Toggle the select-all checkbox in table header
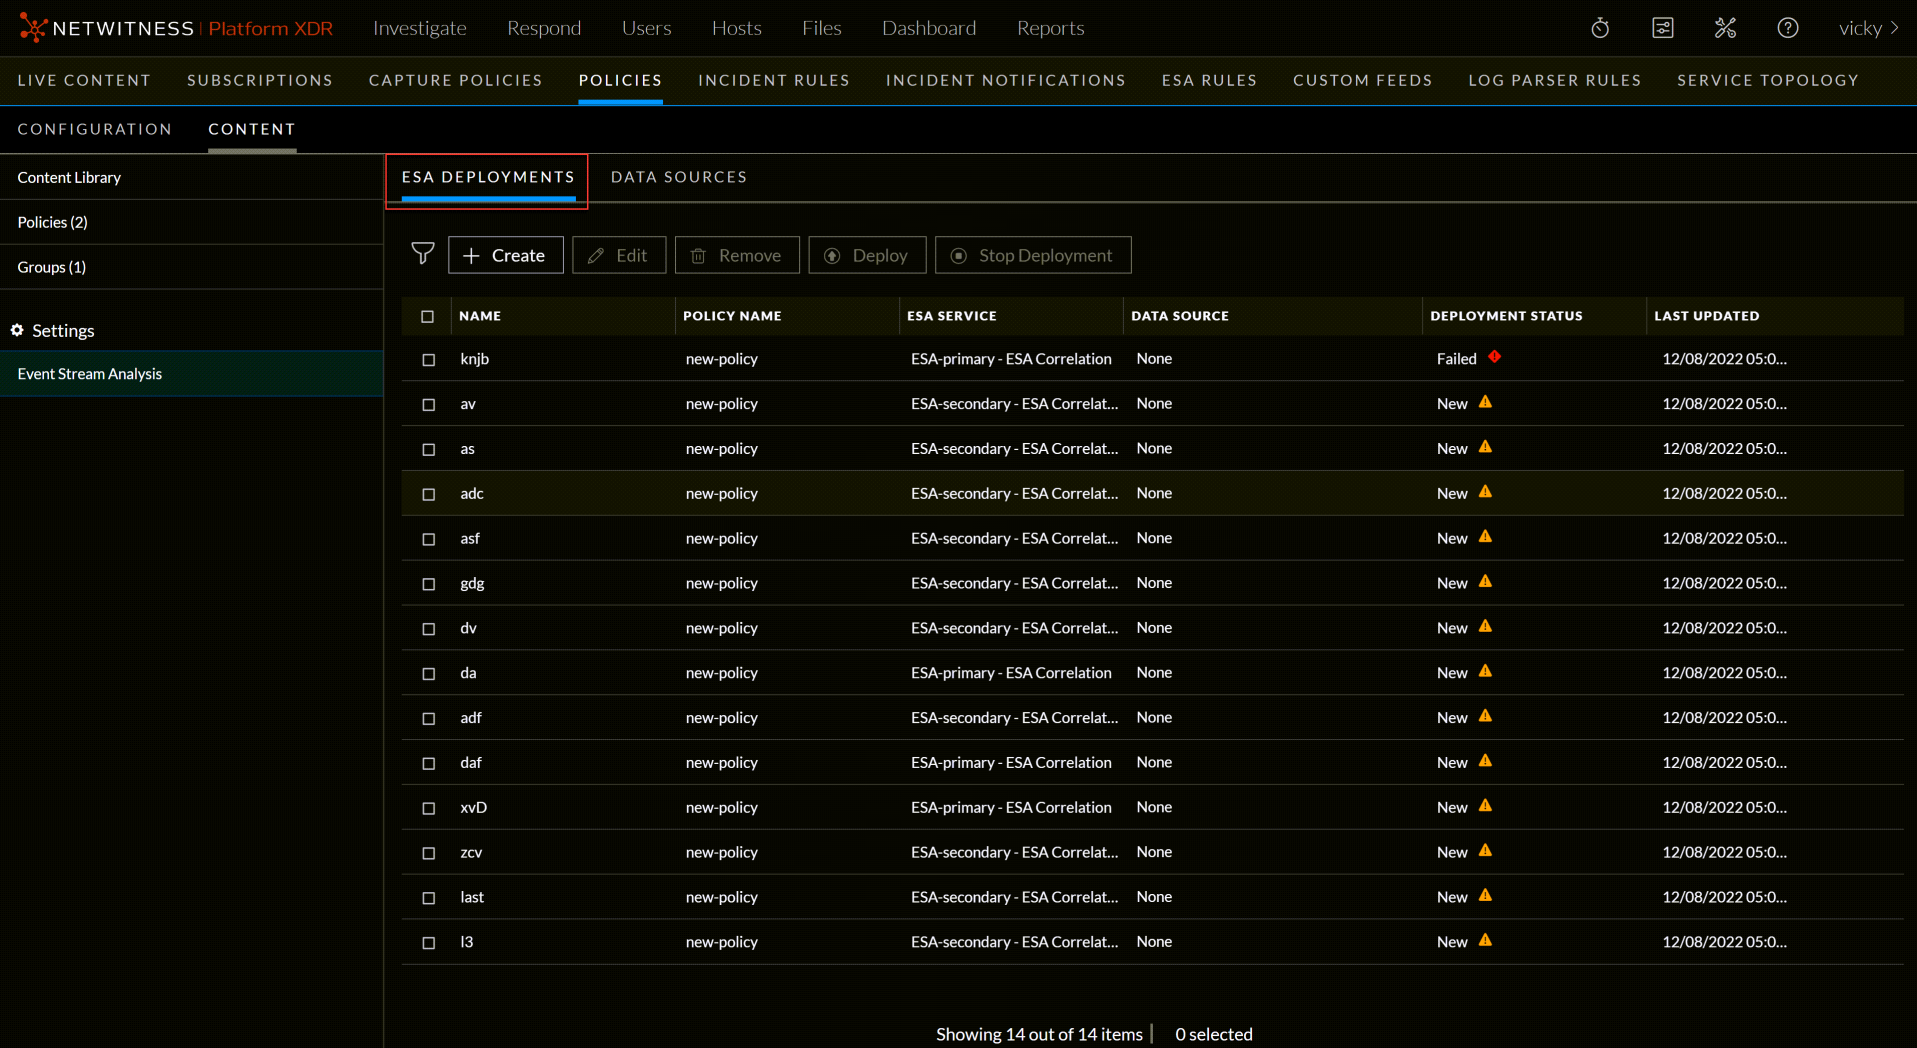 tap(428, 316)
